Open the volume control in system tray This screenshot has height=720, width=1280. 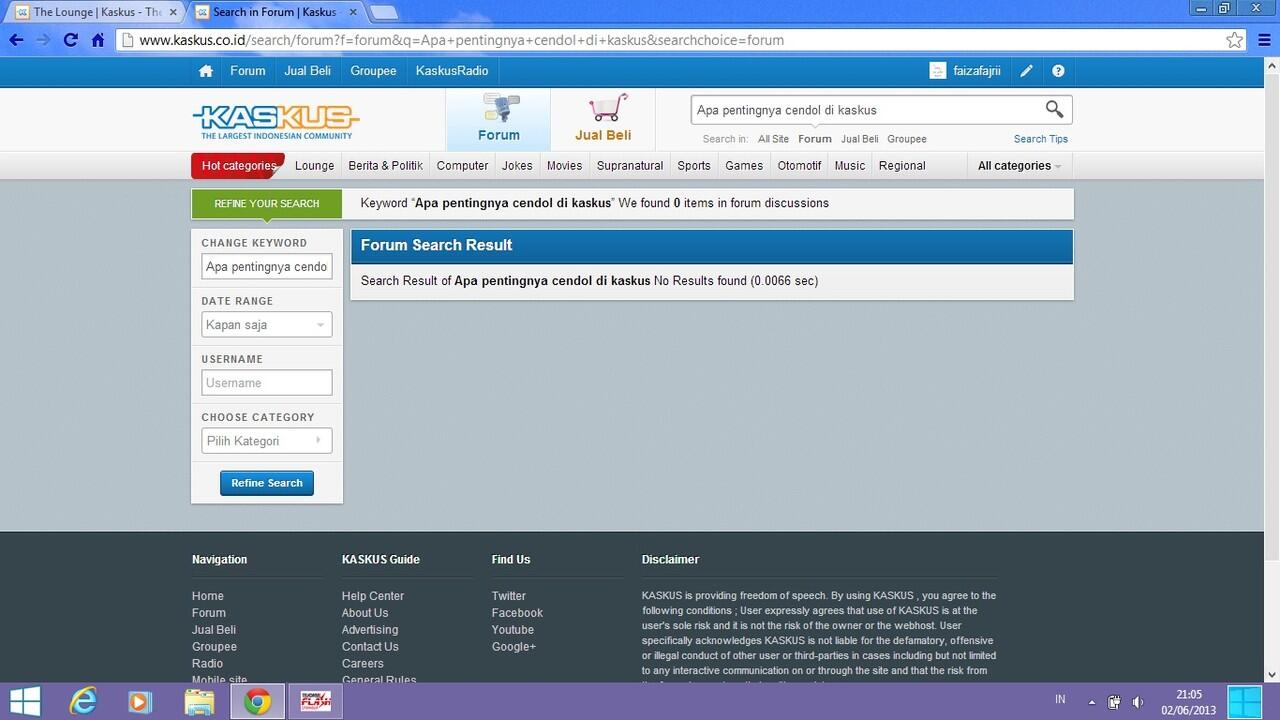coord(1137,701)
